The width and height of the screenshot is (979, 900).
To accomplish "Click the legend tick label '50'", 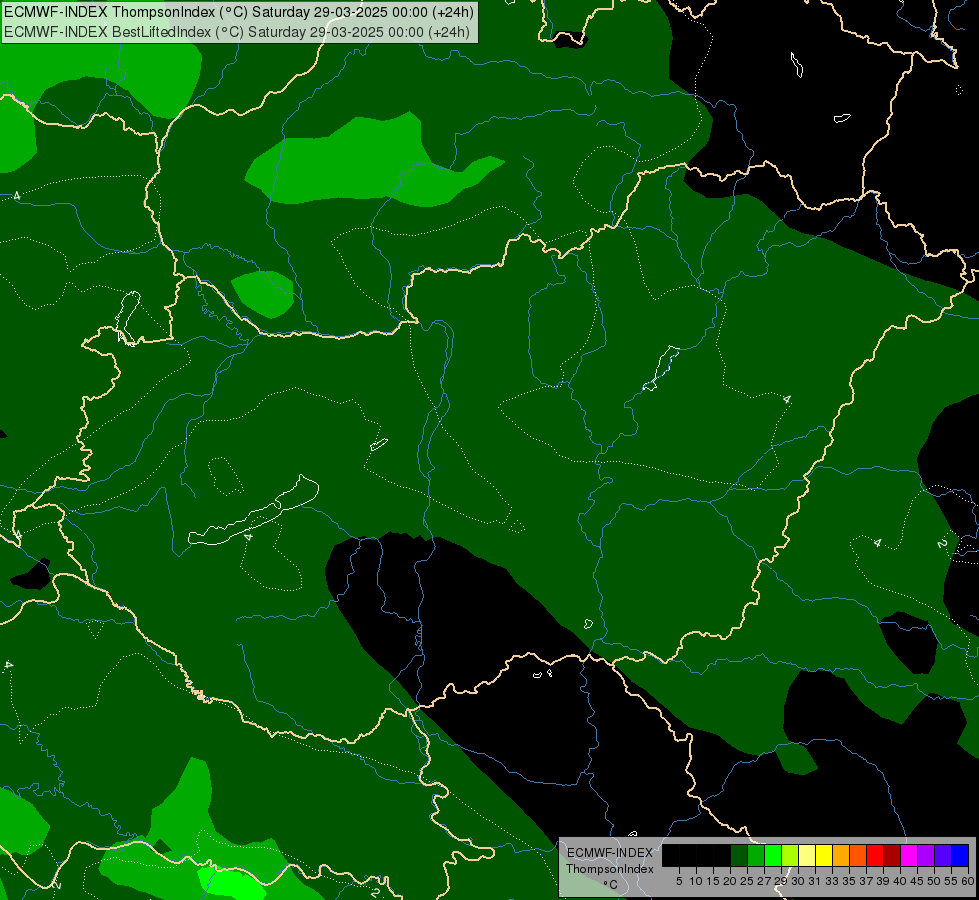I will [934, 881].
